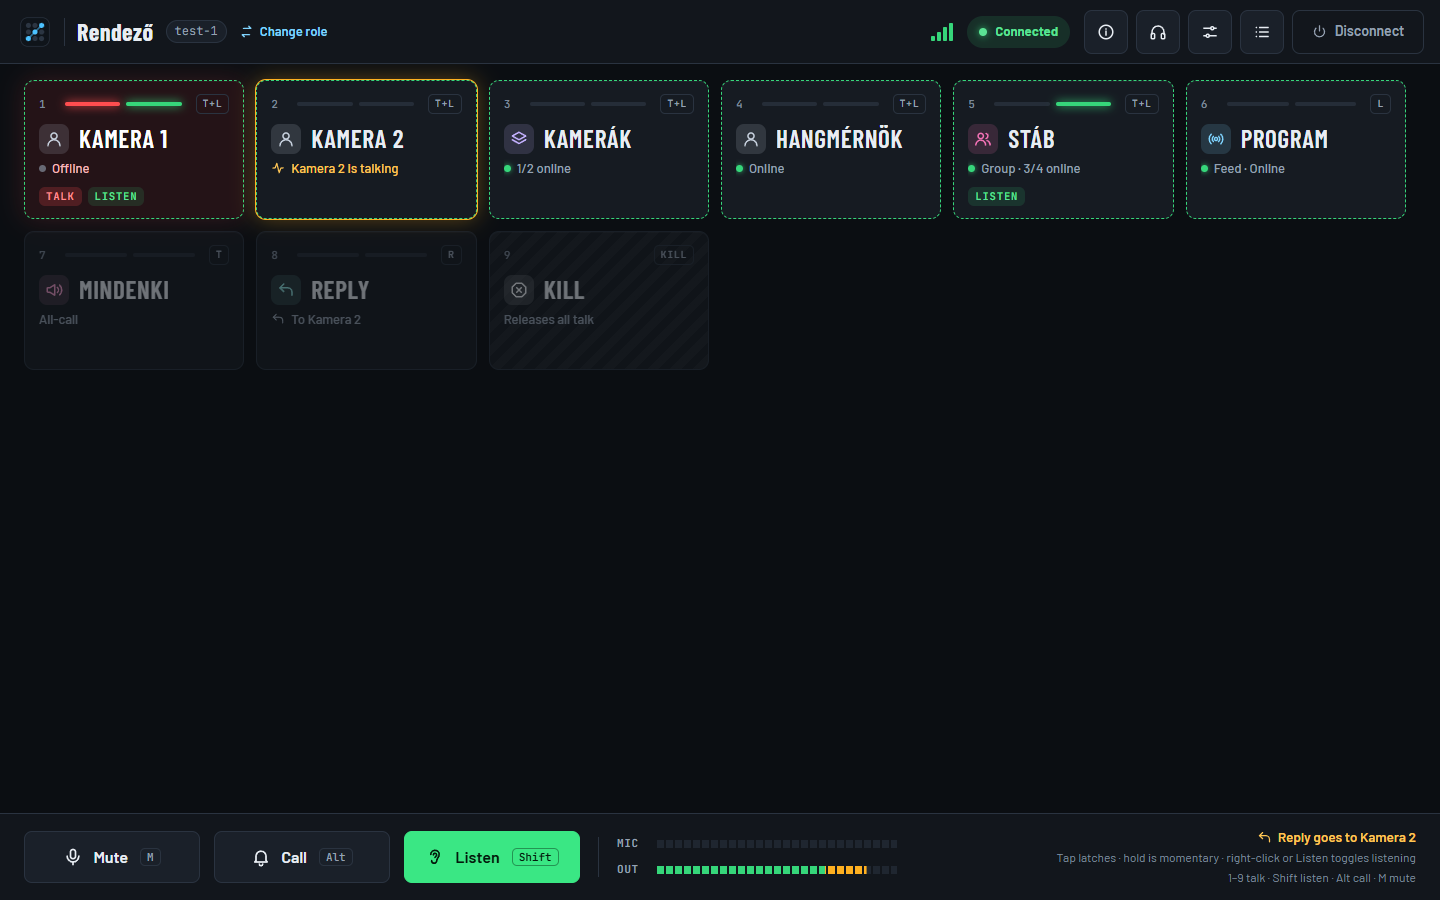Click the test-1 room badge

[x=196, y=32]
